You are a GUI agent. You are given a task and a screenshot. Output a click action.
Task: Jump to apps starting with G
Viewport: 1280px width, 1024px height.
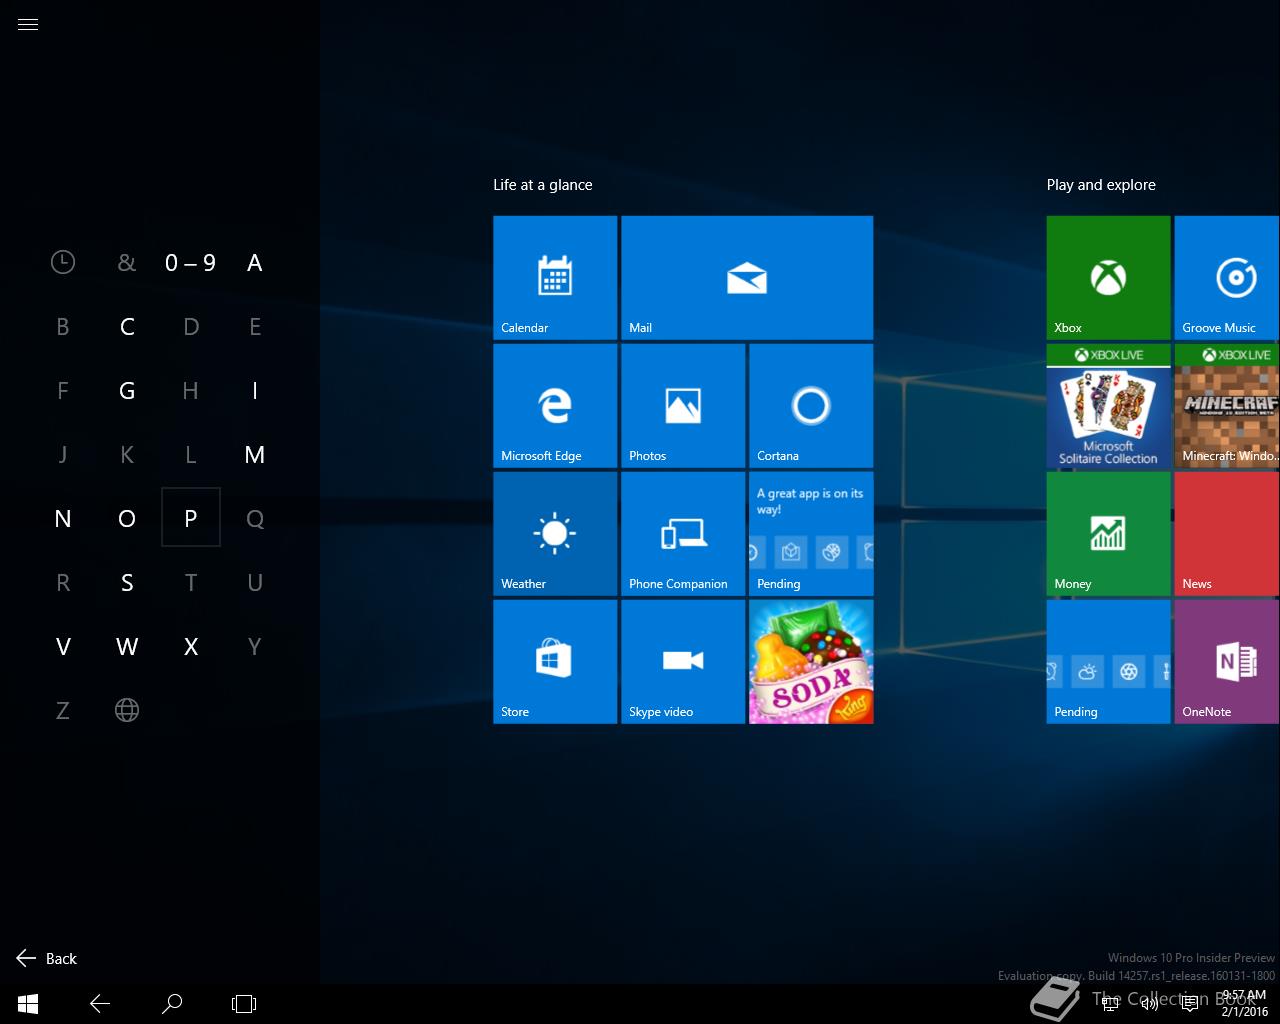point(127,391)
